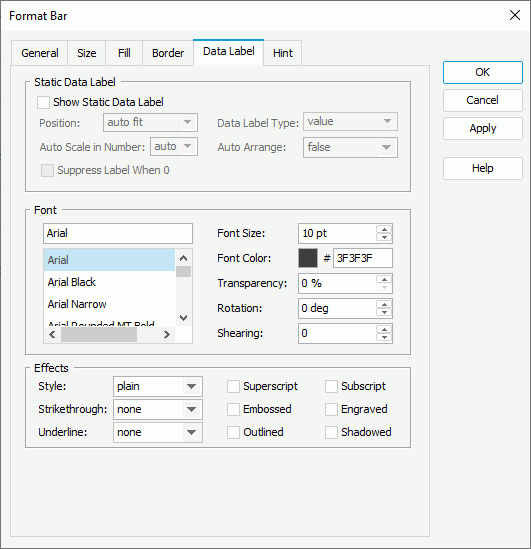Choose Arial Narrow font
531x549 pixels.
coord(109,304)
